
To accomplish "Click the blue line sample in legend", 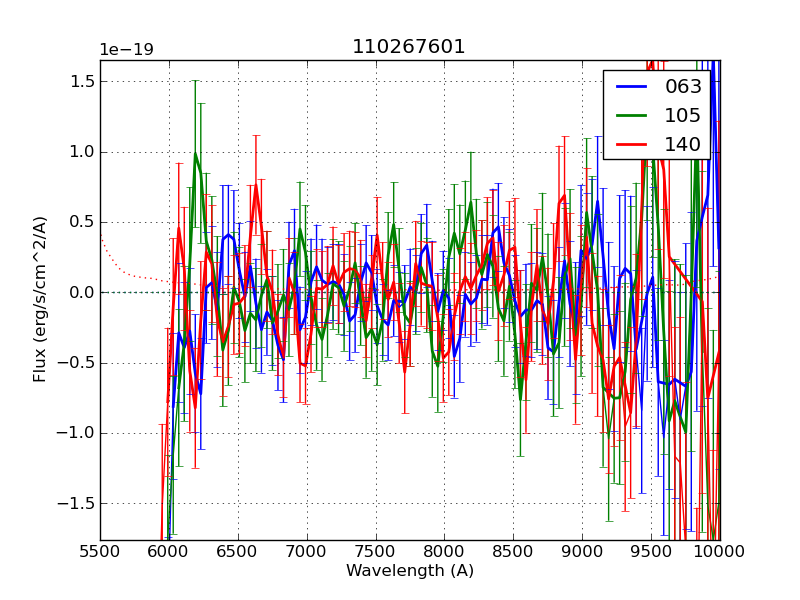I will [x=630, y=87].
